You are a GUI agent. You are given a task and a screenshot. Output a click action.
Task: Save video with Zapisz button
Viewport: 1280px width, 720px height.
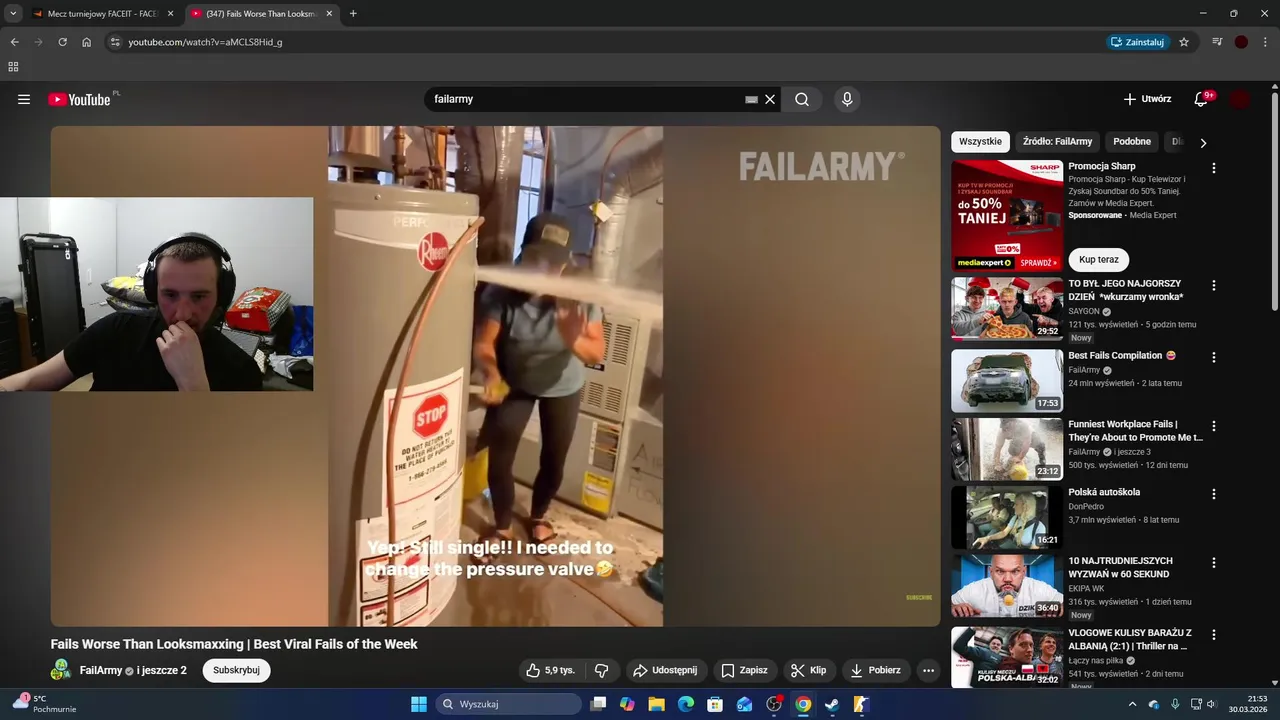[x=745, y=670]
